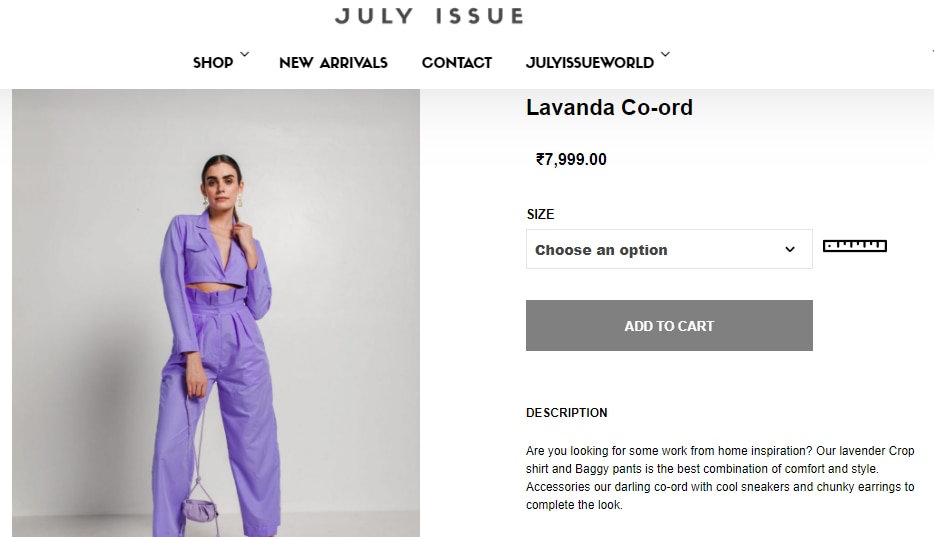Open the size guide ruler icon
934x537 pixels.
coord(855,246)
